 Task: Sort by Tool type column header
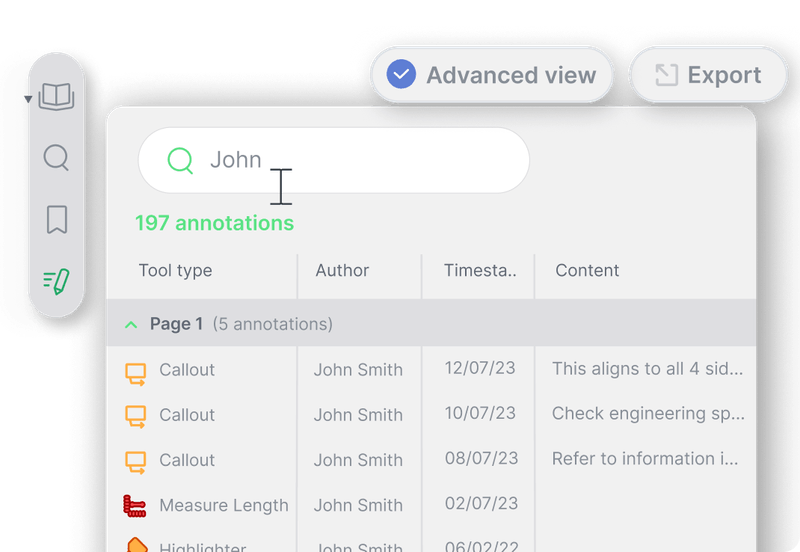(175, 271)
